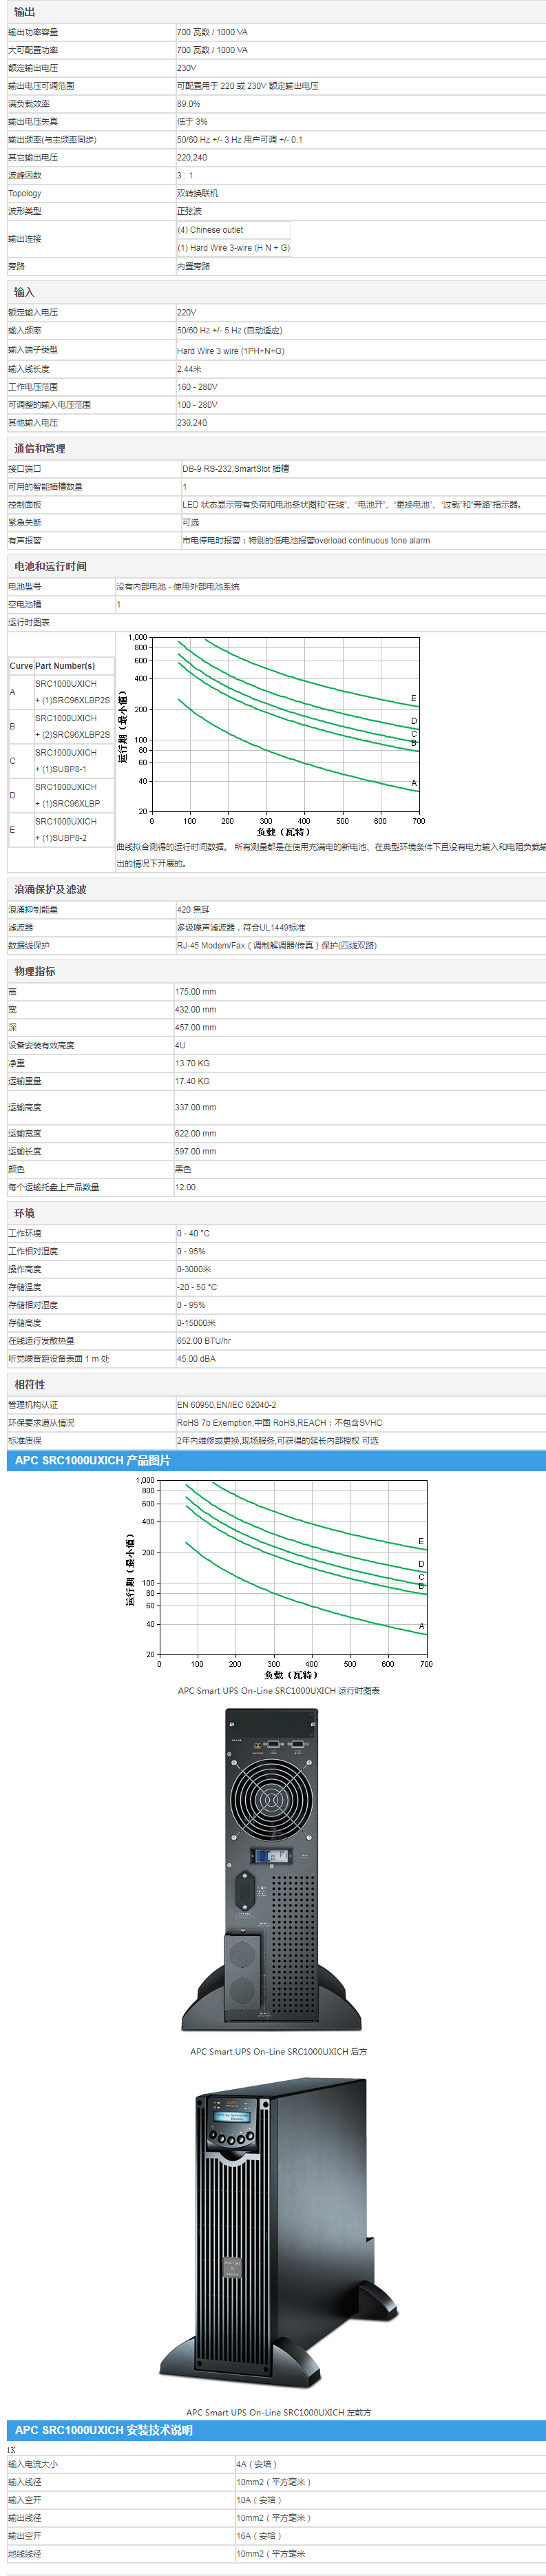The image size is (546, 2576).
Task: Click the rear view UPS product image
Action: (271, 1870)
